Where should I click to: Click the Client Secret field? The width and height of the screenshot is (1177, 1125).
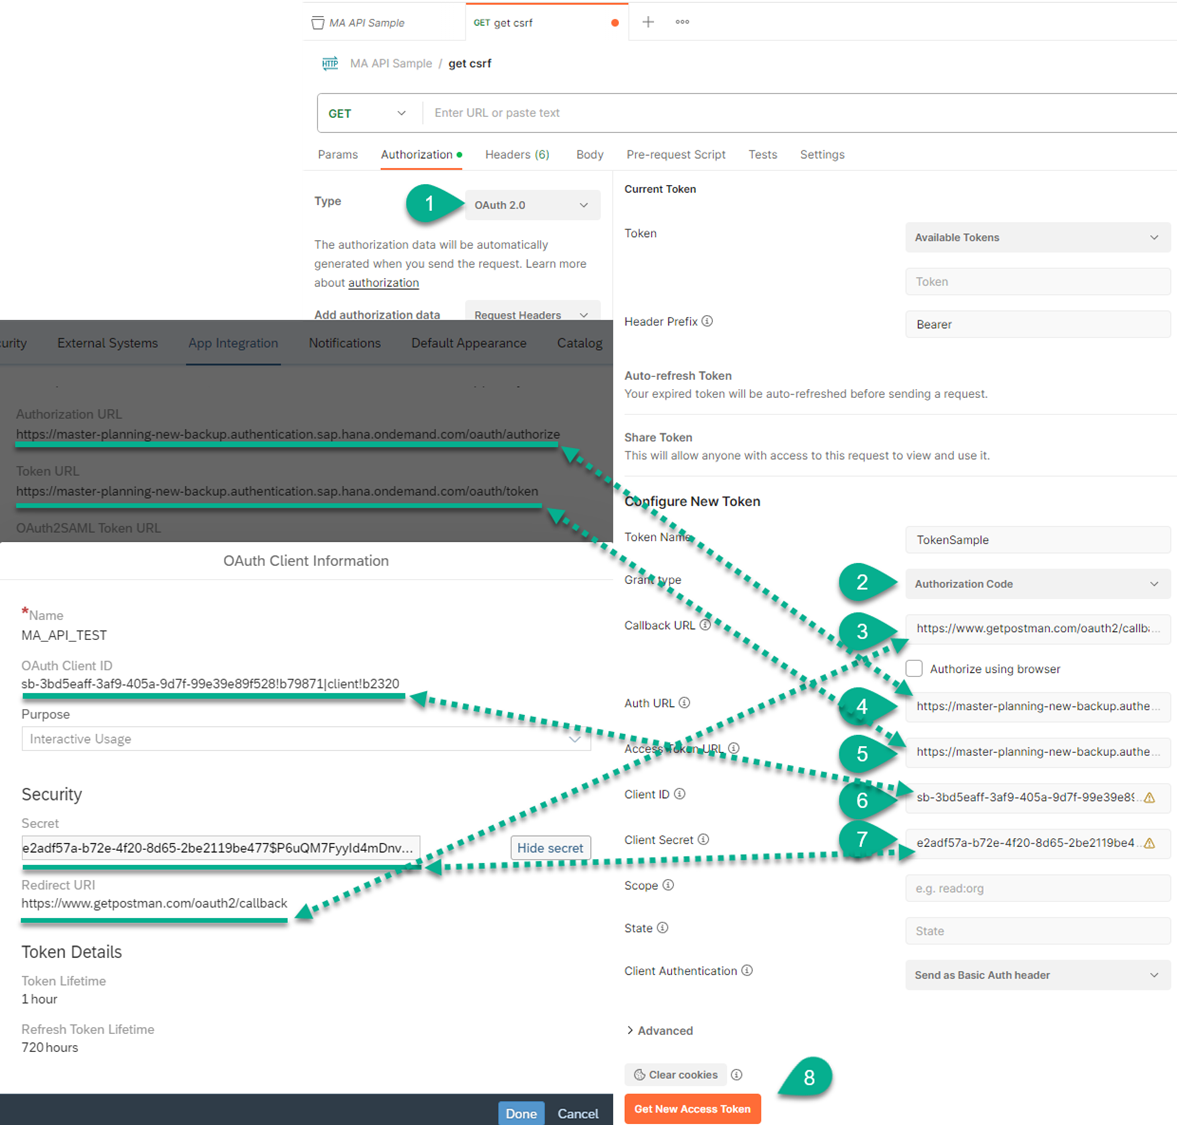click(1037, 844)
